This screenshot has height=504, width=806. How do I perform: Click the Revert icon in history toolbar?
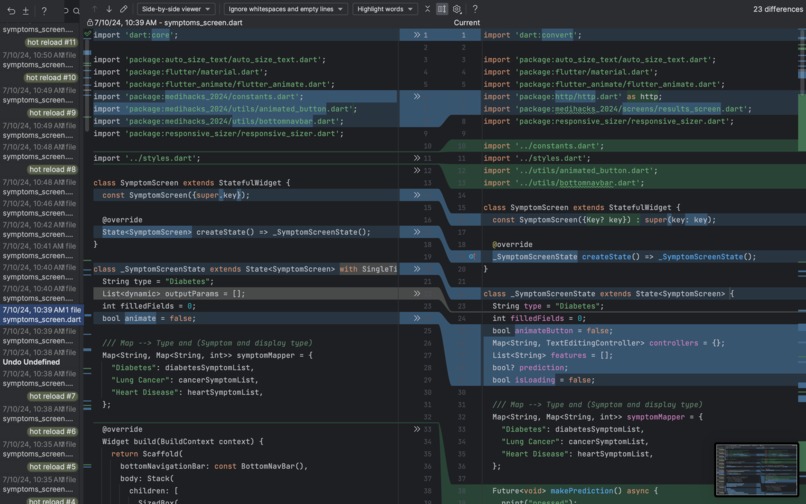coord(11,10)
